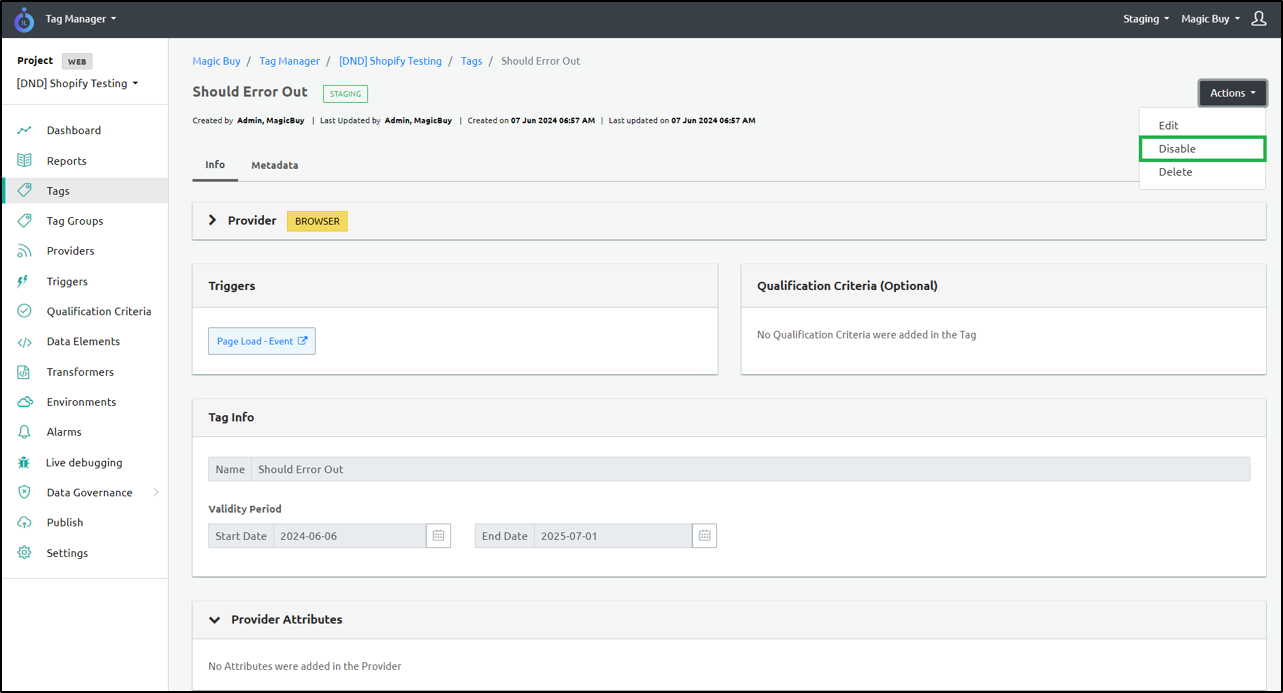This screenshot has height=693, width=1283.
Task: Open the Staging environment dropdown
Action: coord(1146,19)
